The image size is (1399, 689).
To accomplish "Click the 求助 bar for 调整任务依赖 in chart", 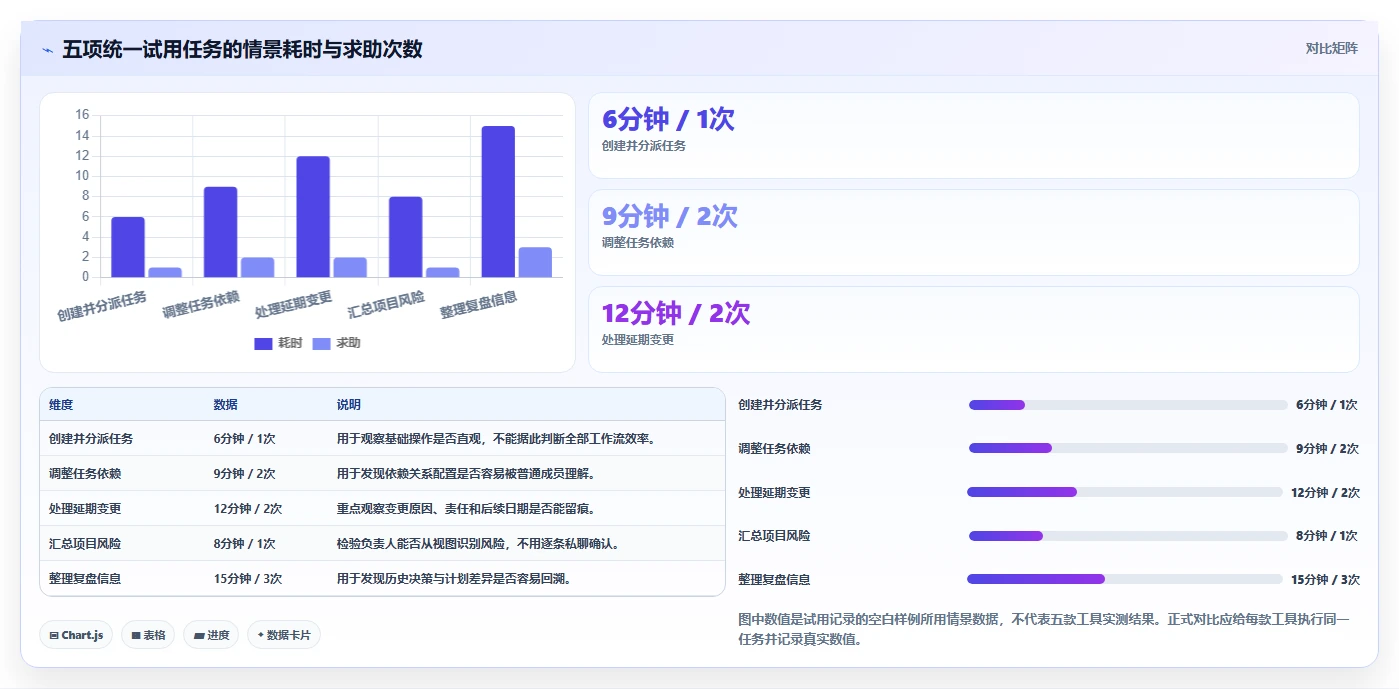I will pyautogui.click(x=257, y=267).
